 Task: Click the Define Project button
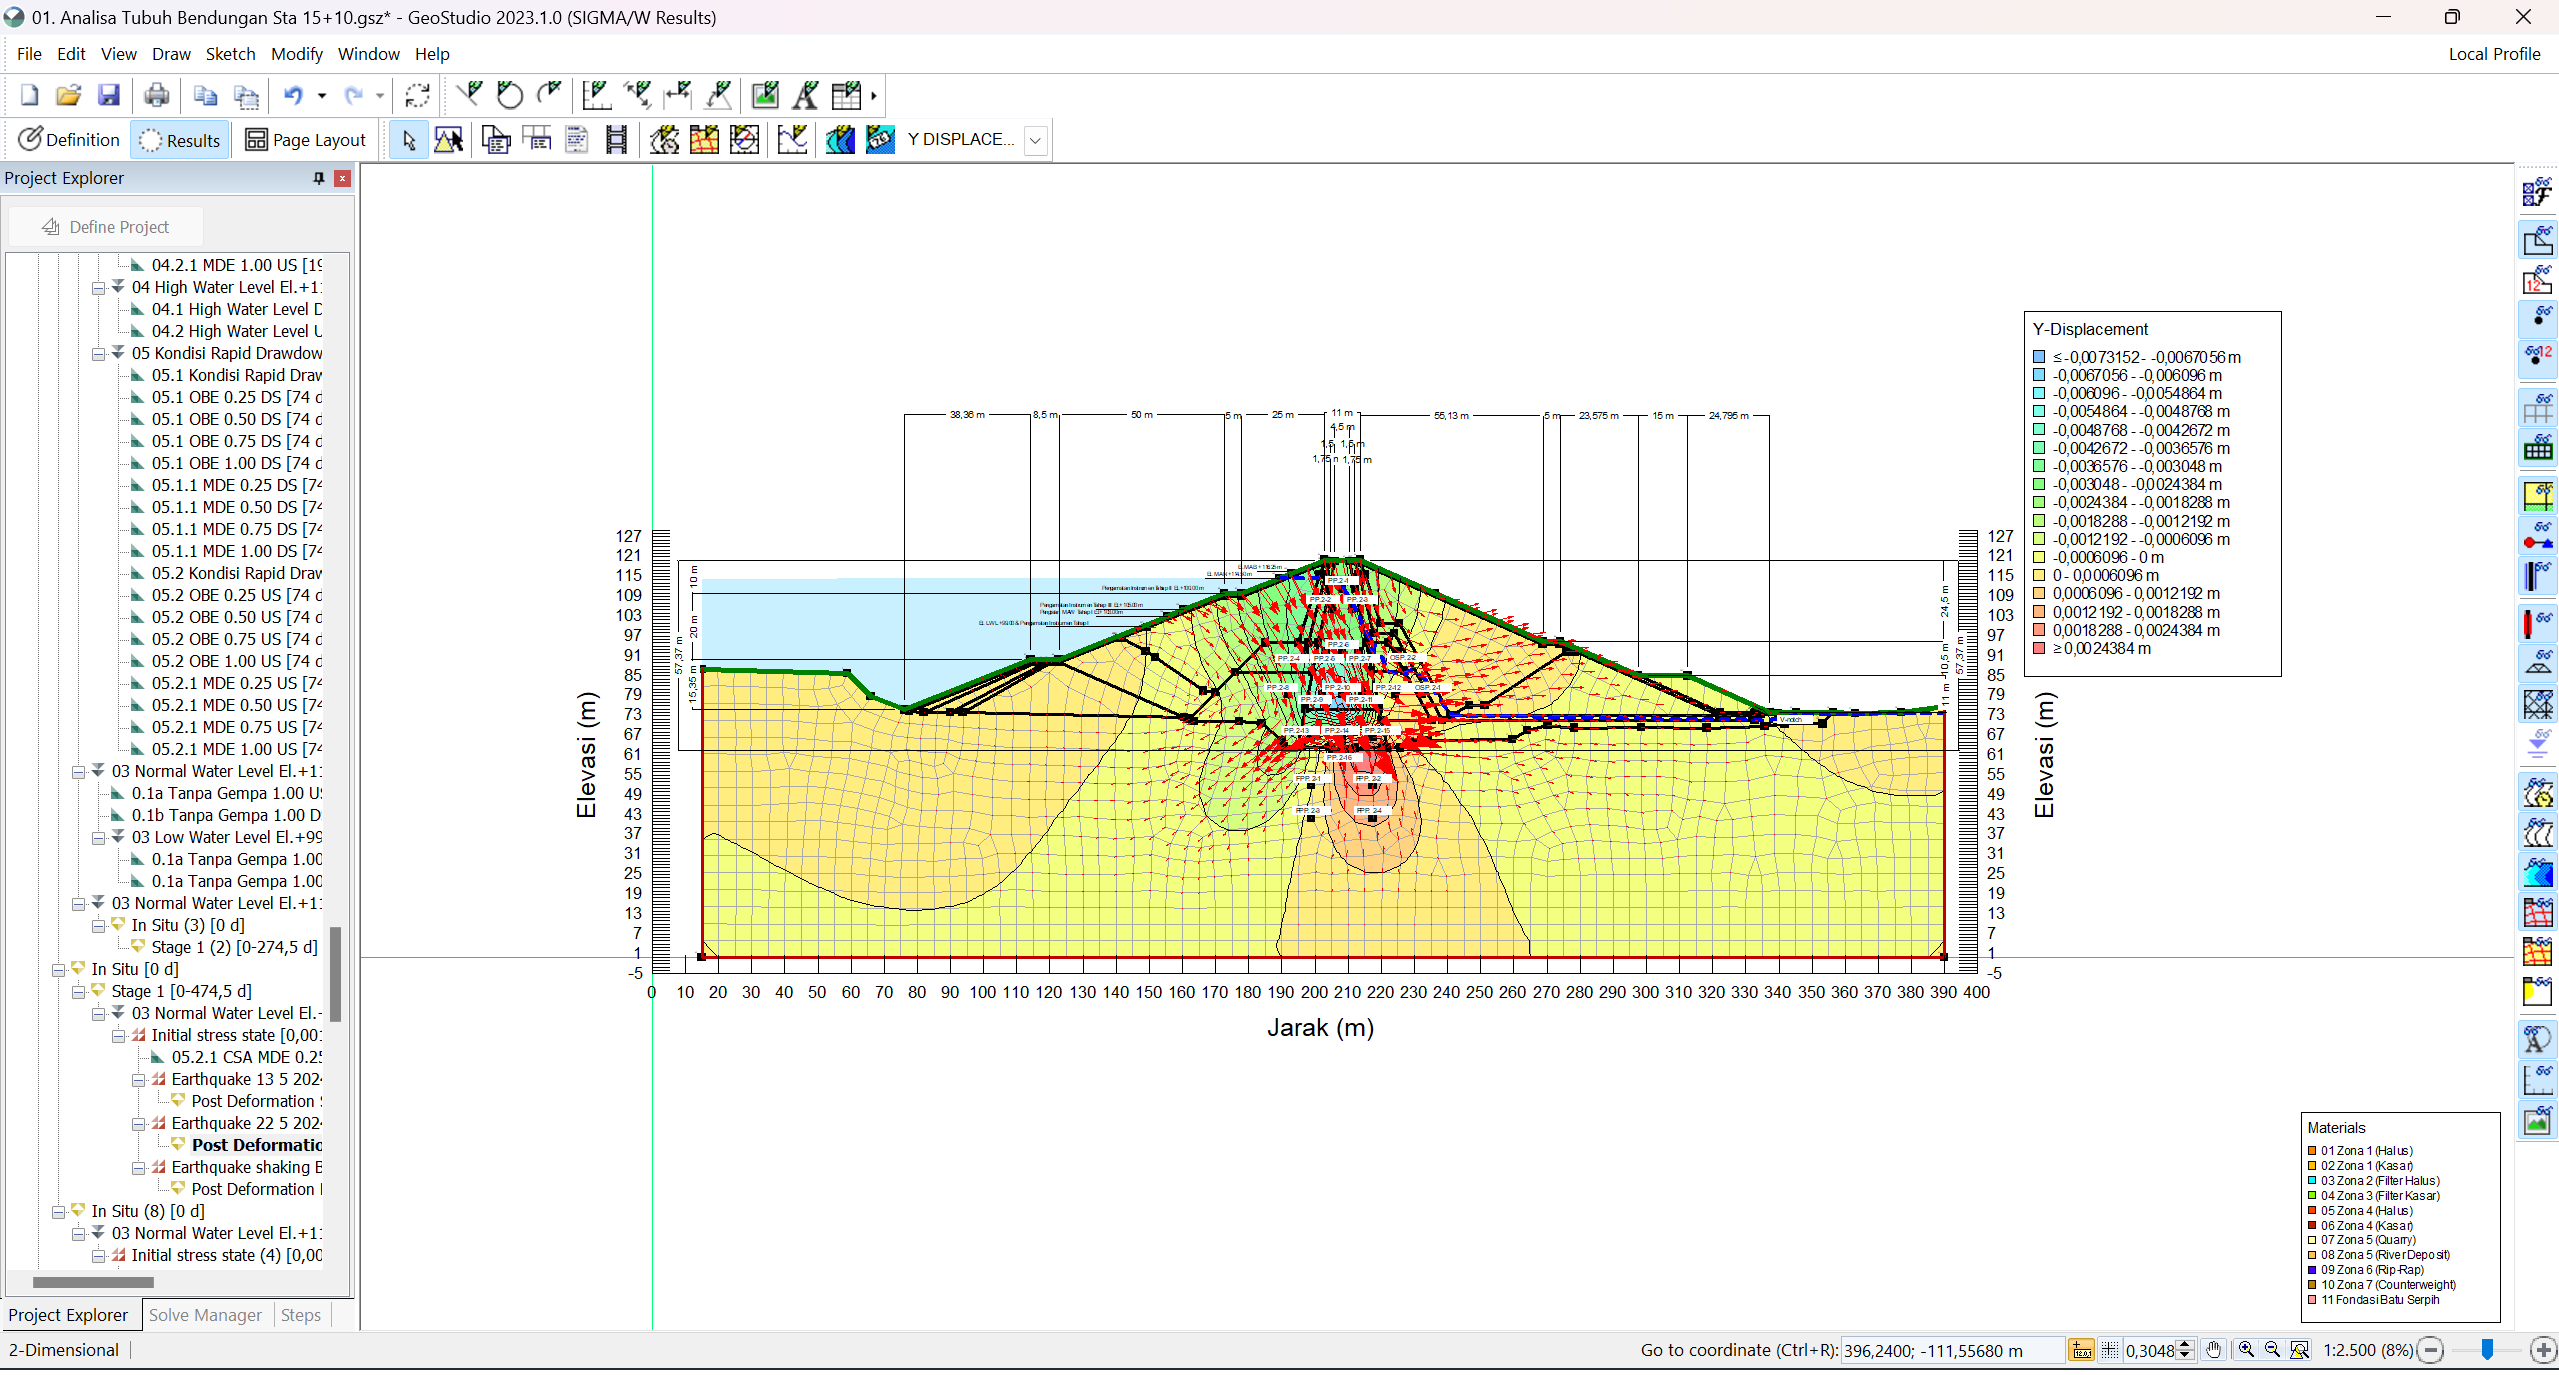106,227
